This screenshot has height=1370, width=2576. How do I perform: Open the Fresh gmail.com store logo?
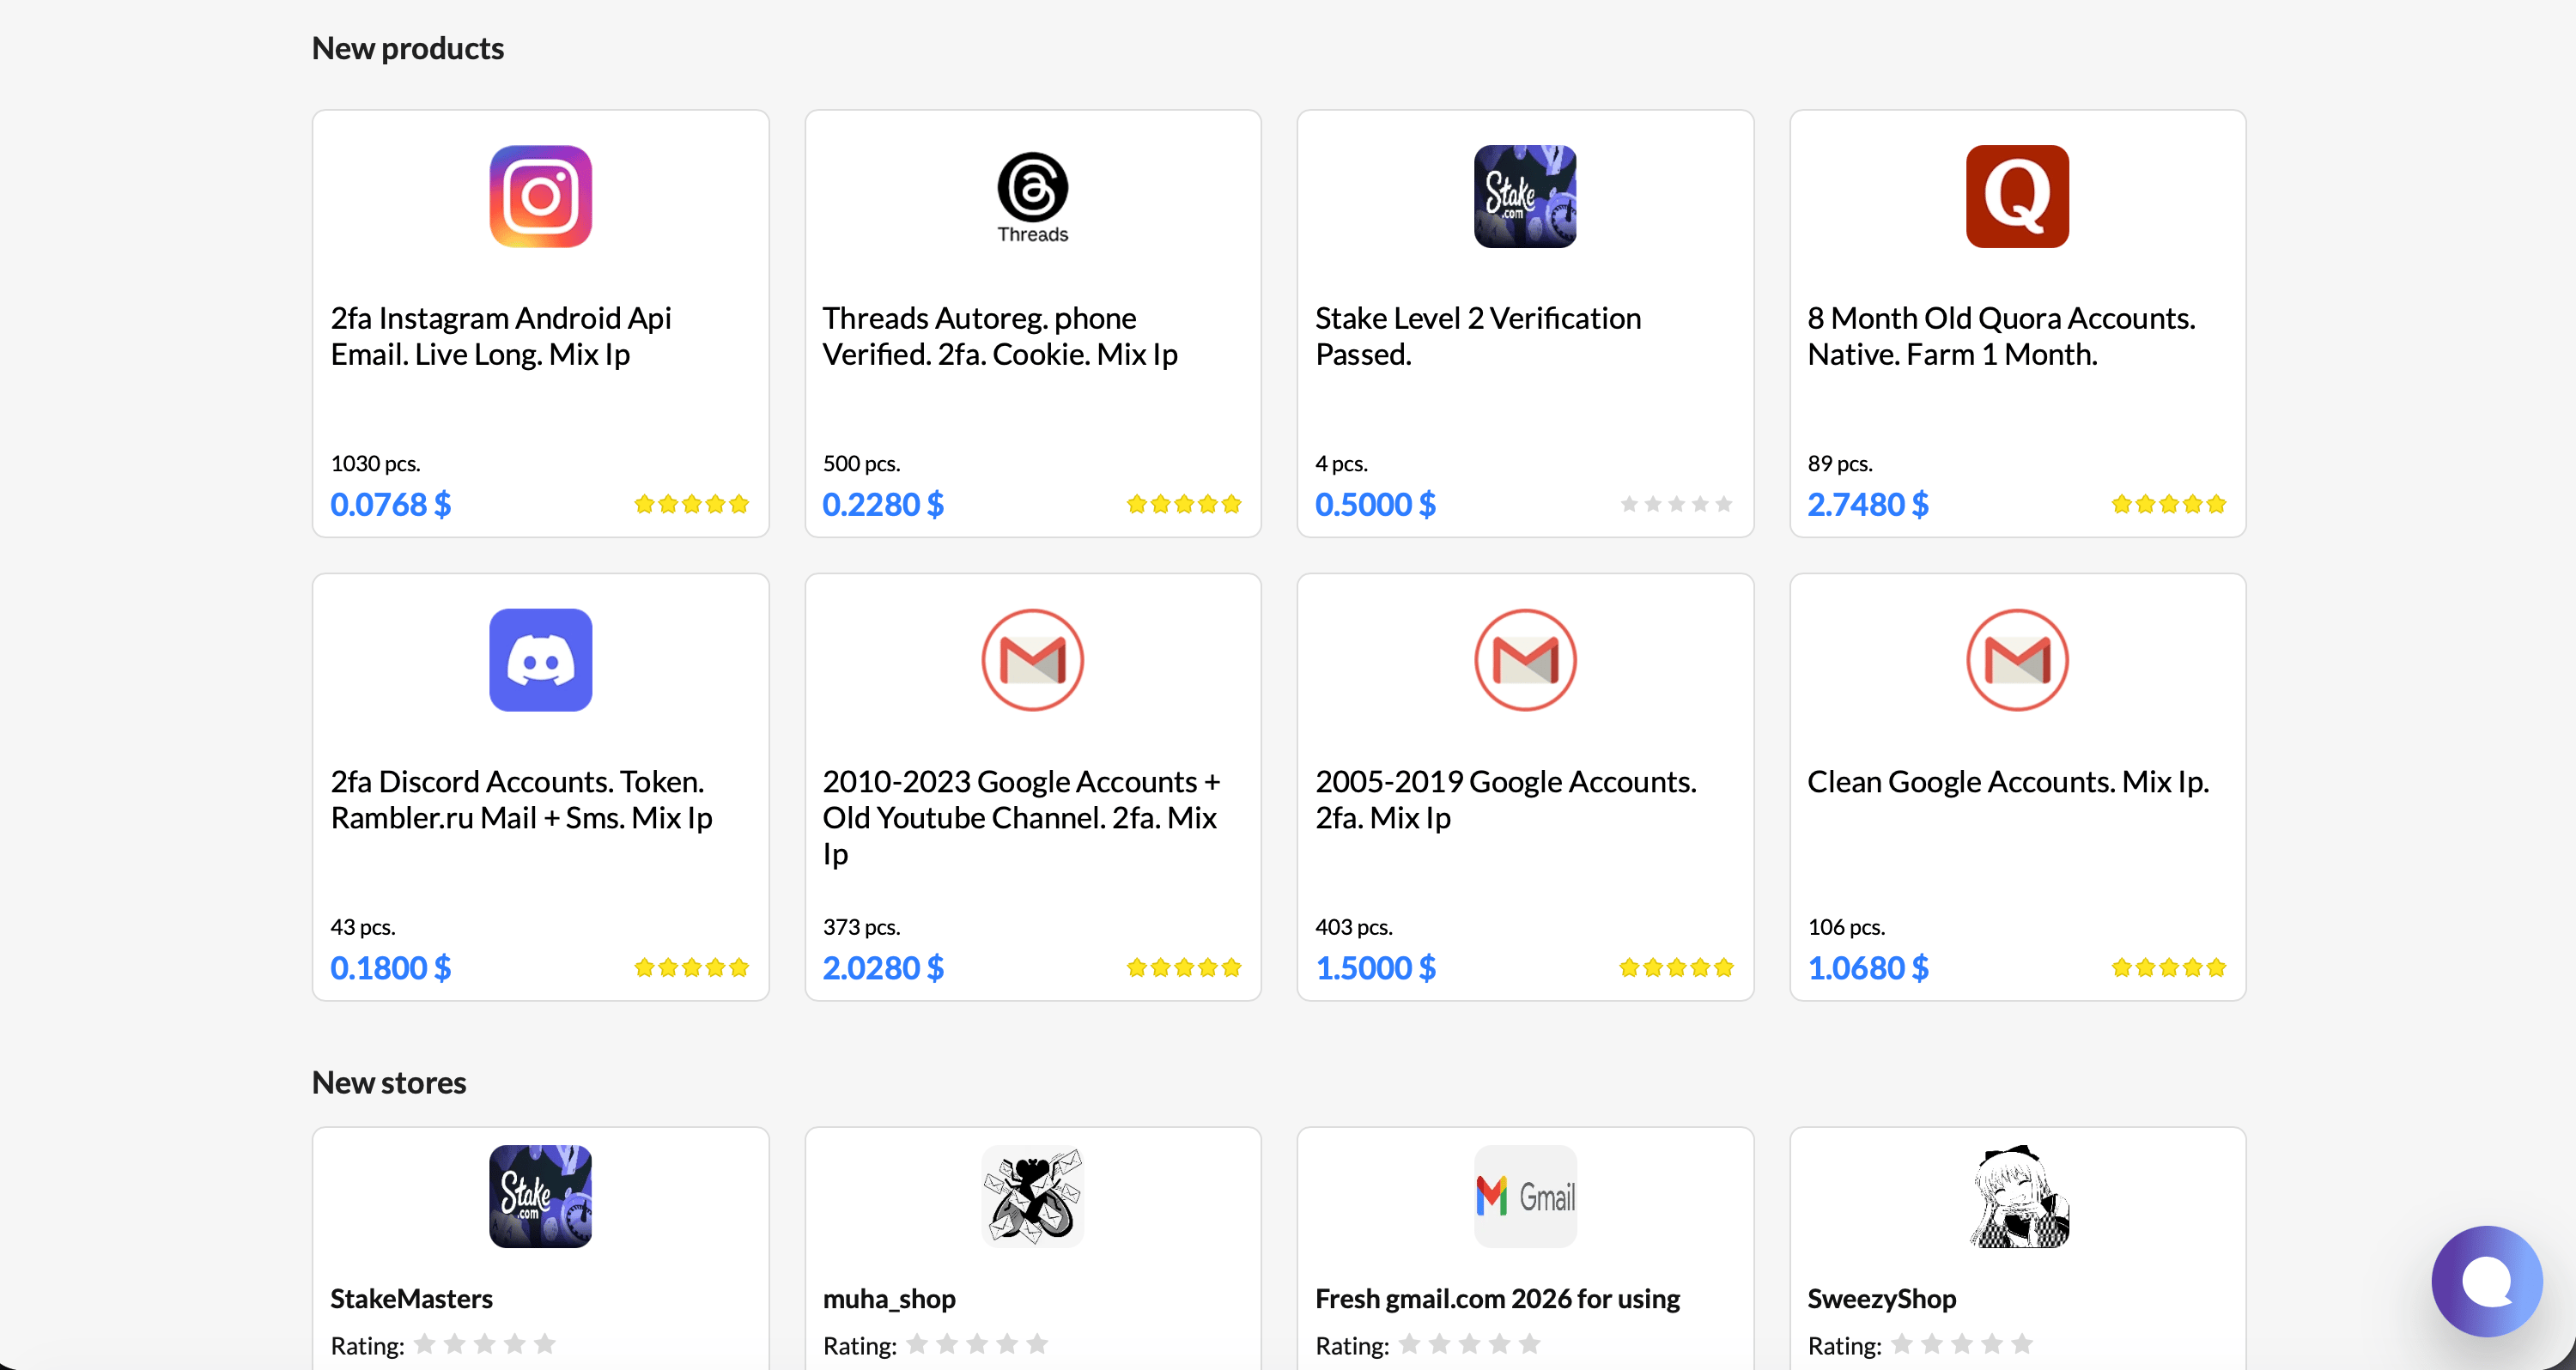pyautogui.click(x=1525, y=1196)
